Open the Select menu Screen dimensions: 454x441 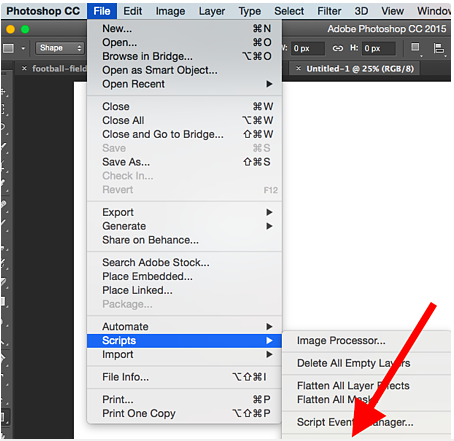click(289, 11)
